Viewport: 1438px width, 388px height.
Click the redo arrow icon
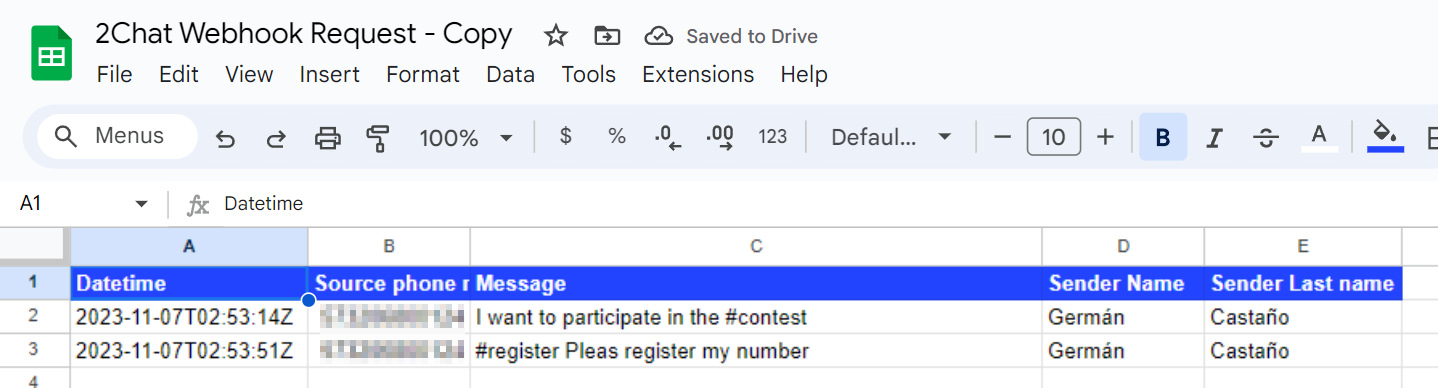(x=276, y=138)
